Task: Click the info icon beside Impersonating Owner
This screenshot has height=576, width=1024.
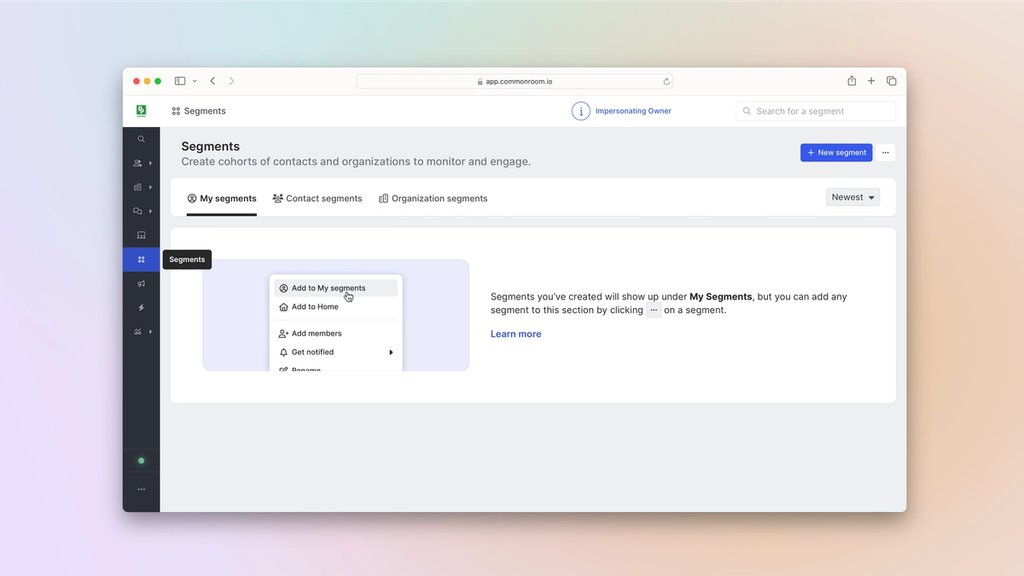Action: click(x=581, y=111)
